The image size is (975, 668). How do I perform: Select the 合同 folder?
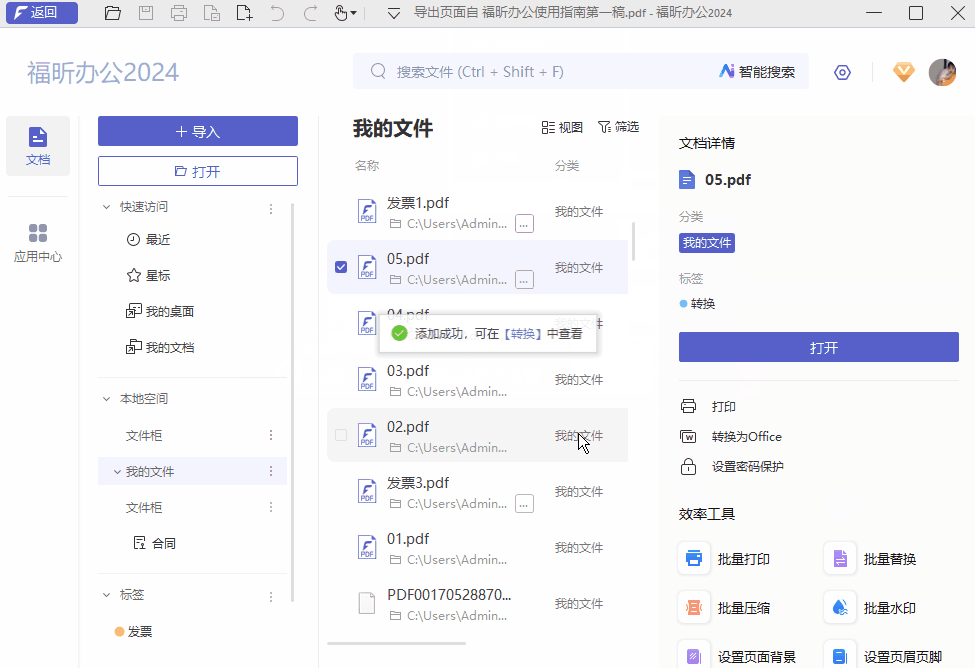click(155, 543)
